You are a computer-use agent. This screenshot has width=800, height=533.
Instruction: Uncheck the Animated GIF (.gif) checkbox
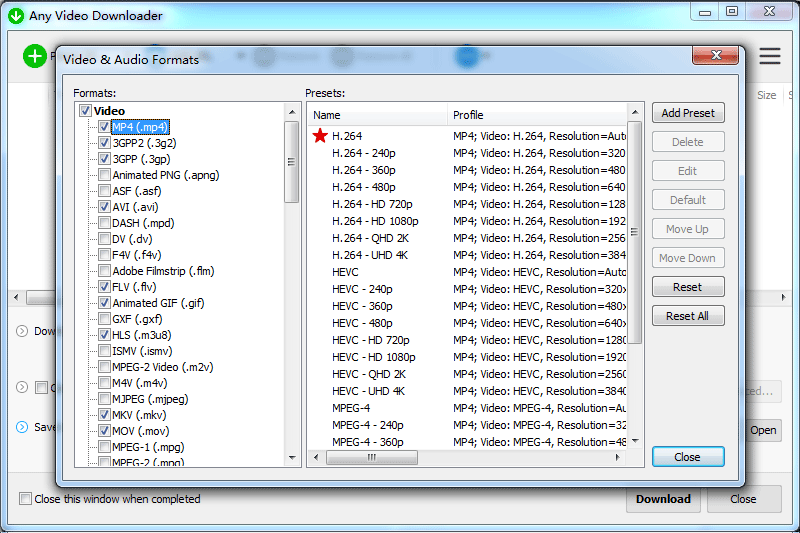pos(104,302)
